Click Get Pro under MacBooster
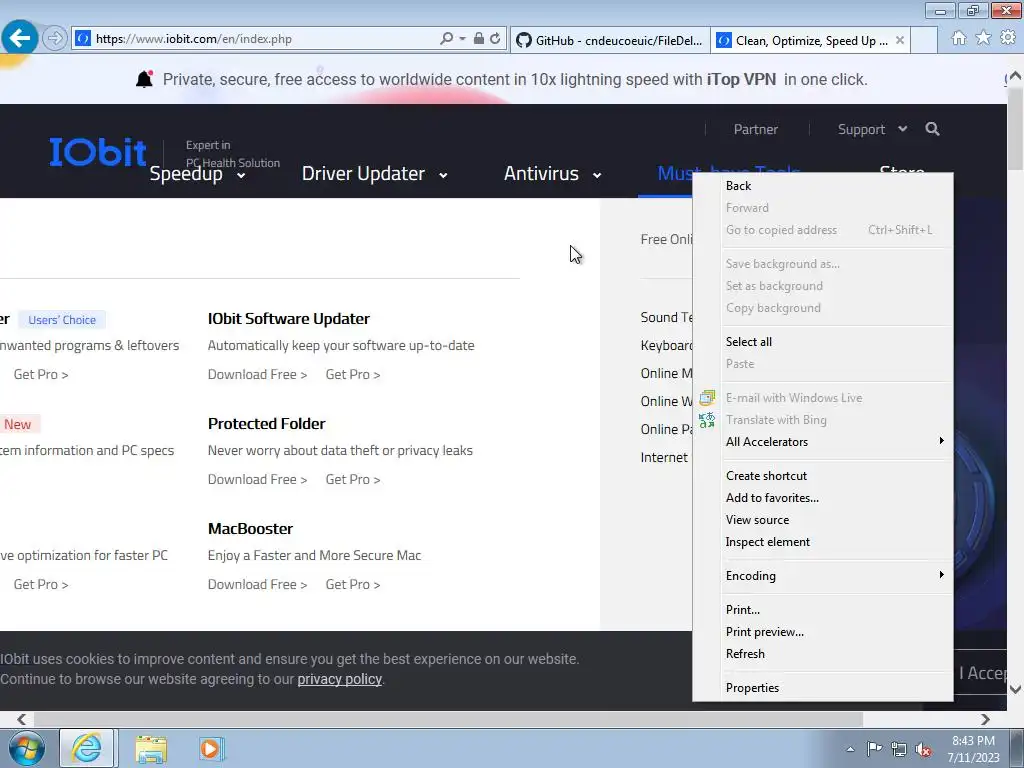Image resolution: width=1024 pixels, height=768 pixels. click(x=353, y=584)
